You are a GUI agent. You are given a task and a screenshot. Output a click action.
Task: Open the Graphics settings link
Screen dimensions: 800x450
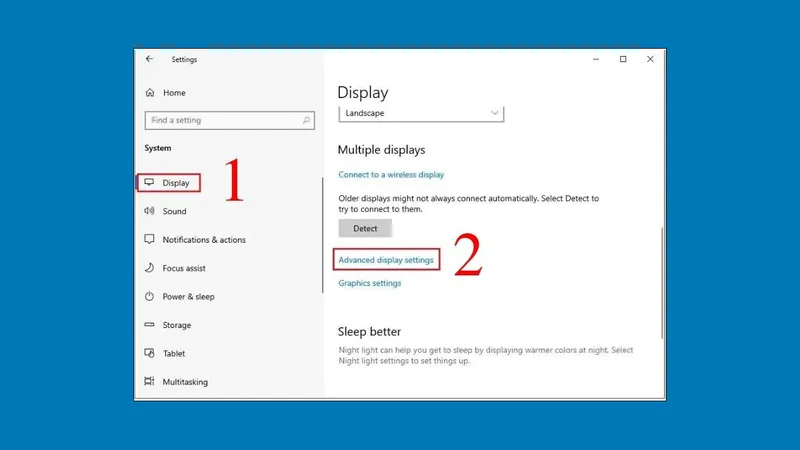click(369, 283)
